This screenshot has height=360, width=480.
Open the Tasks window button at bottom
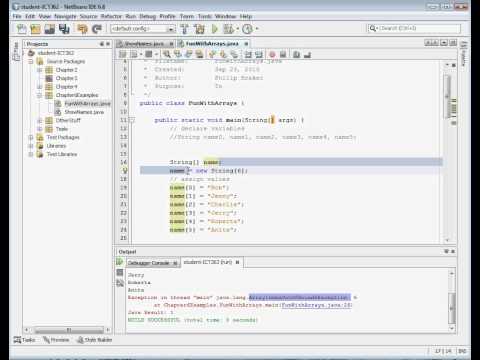24,340
